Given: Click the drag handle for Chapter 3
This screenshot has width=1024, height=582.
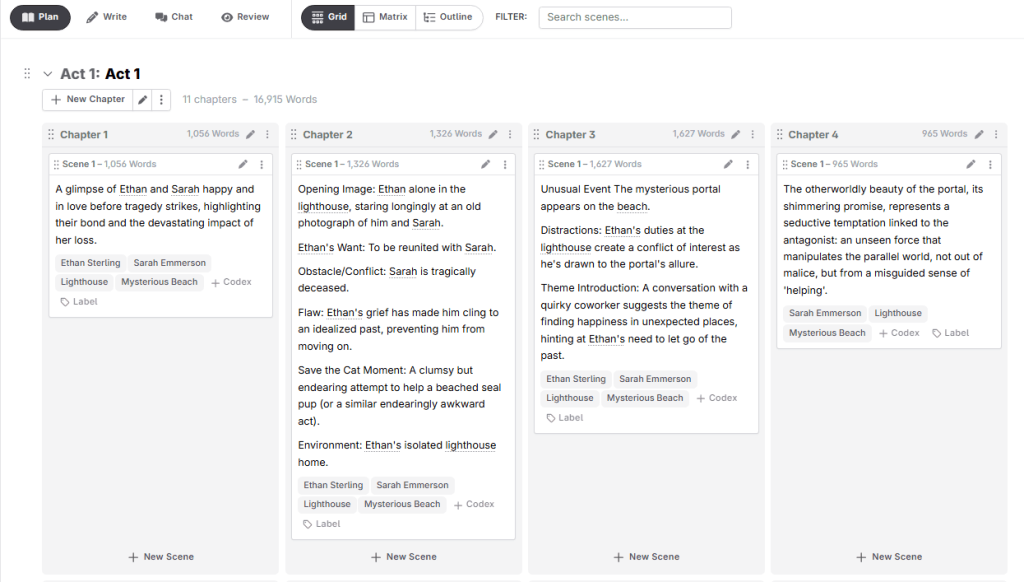Looking at the screenshot, I should click(x=536, y=134).
